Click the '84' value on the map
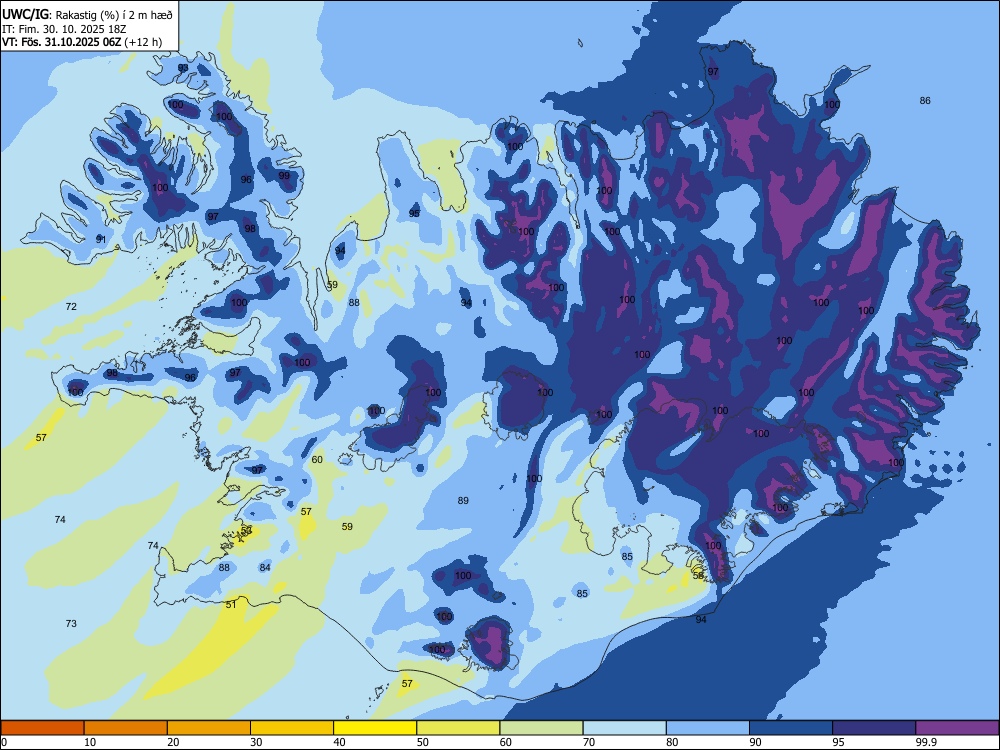The width and height of the screenshot is (1000, 750). click(265, 568)
